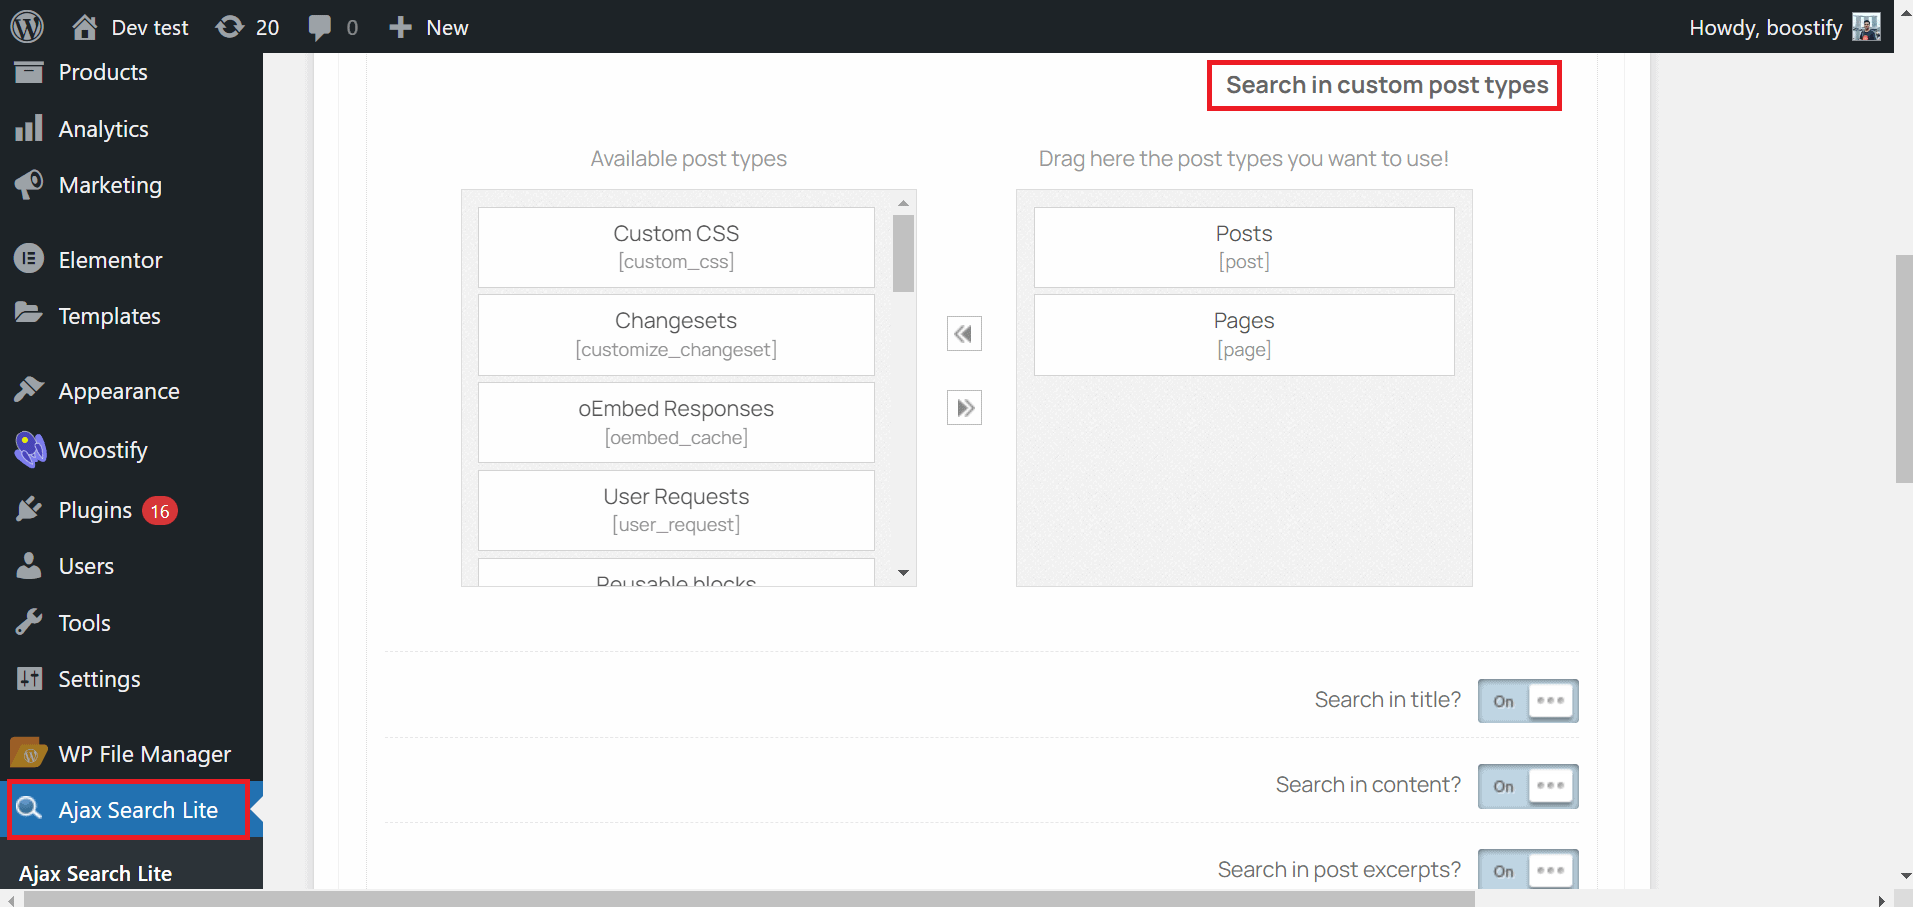This screenshot has height=907, width=1913.
Task: Click the Appearance brush icon
Action: coord(29,389)
